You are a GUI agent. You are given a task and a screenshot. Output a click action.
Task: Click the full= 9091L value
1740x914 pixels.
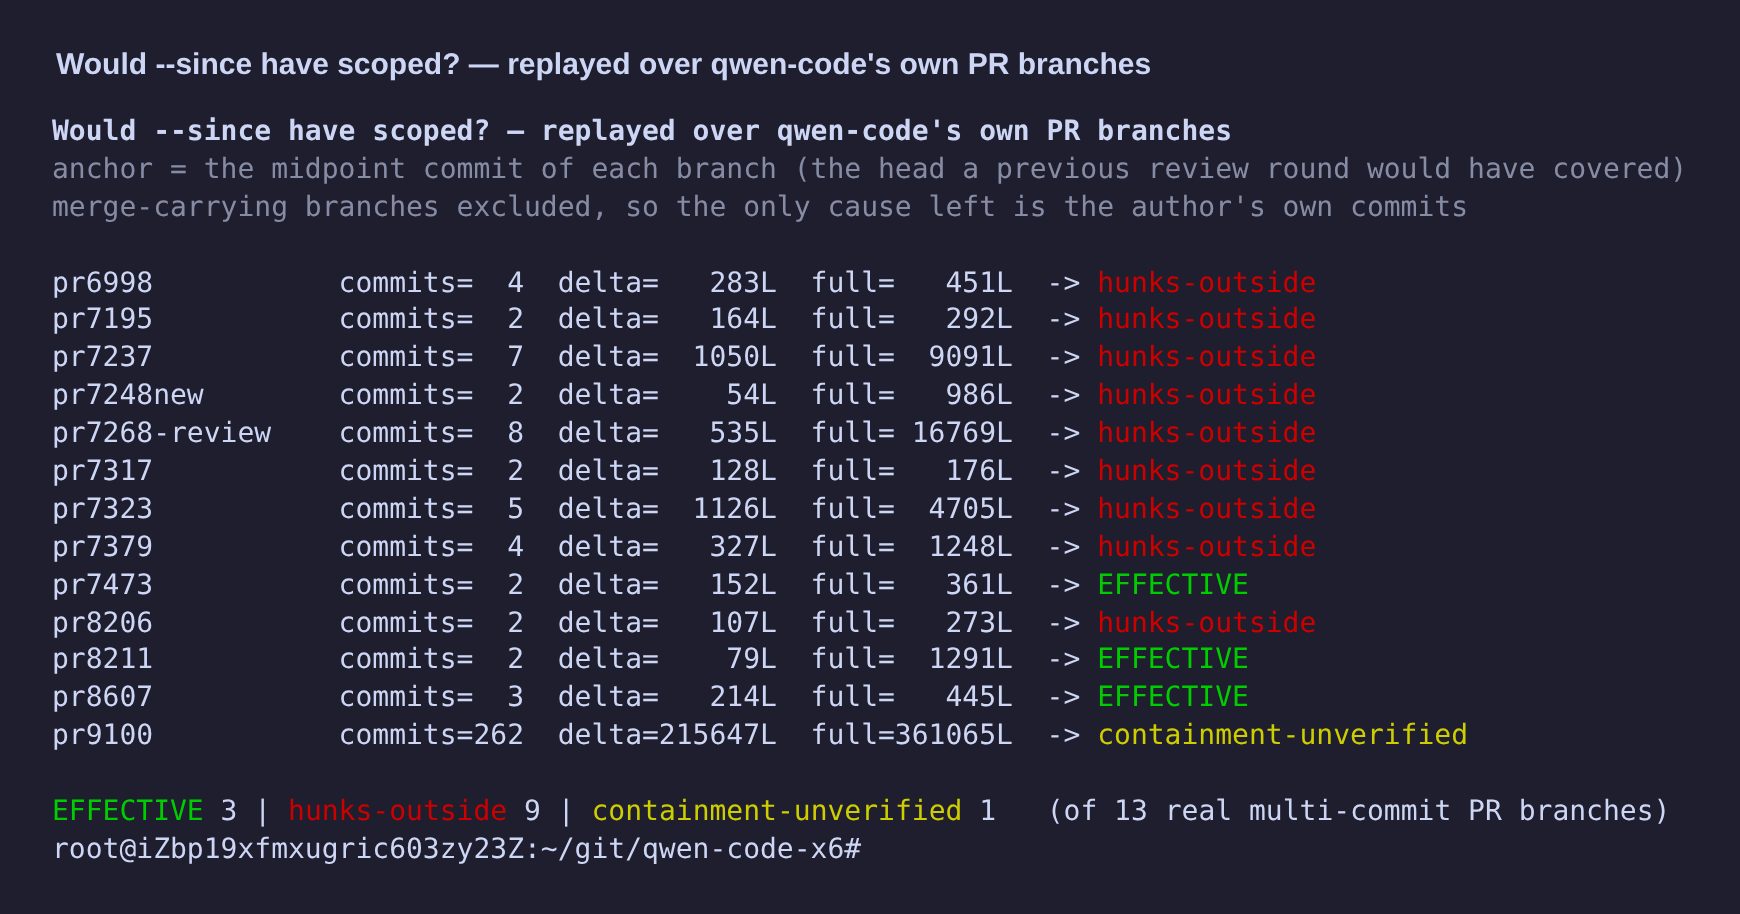(x=912, y=357)
